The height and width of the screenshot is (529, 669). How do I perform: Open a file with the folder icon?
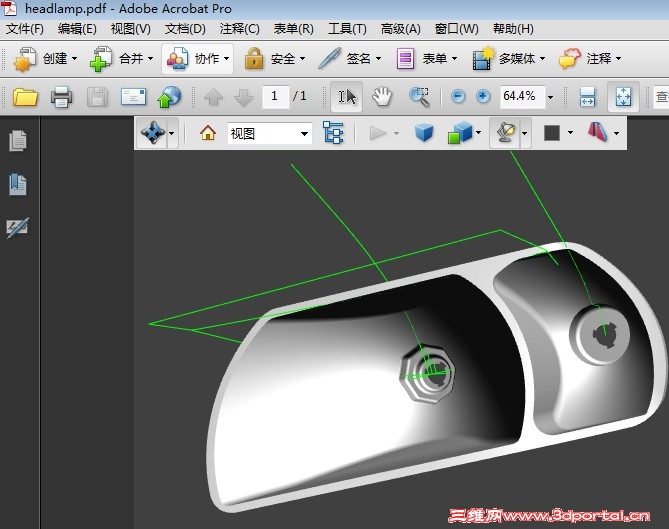click(x=25, y=97)
